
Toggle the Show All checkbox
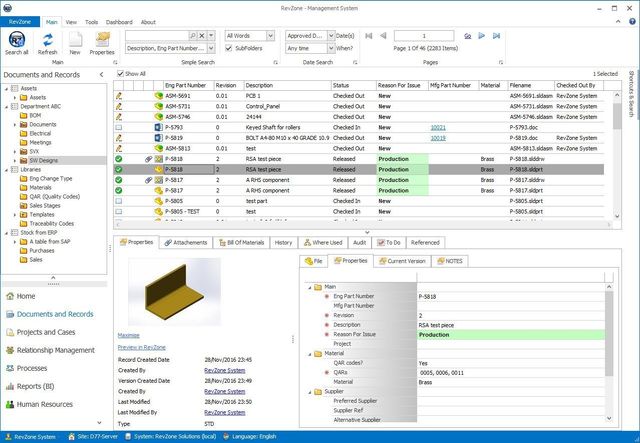(120, 73)
